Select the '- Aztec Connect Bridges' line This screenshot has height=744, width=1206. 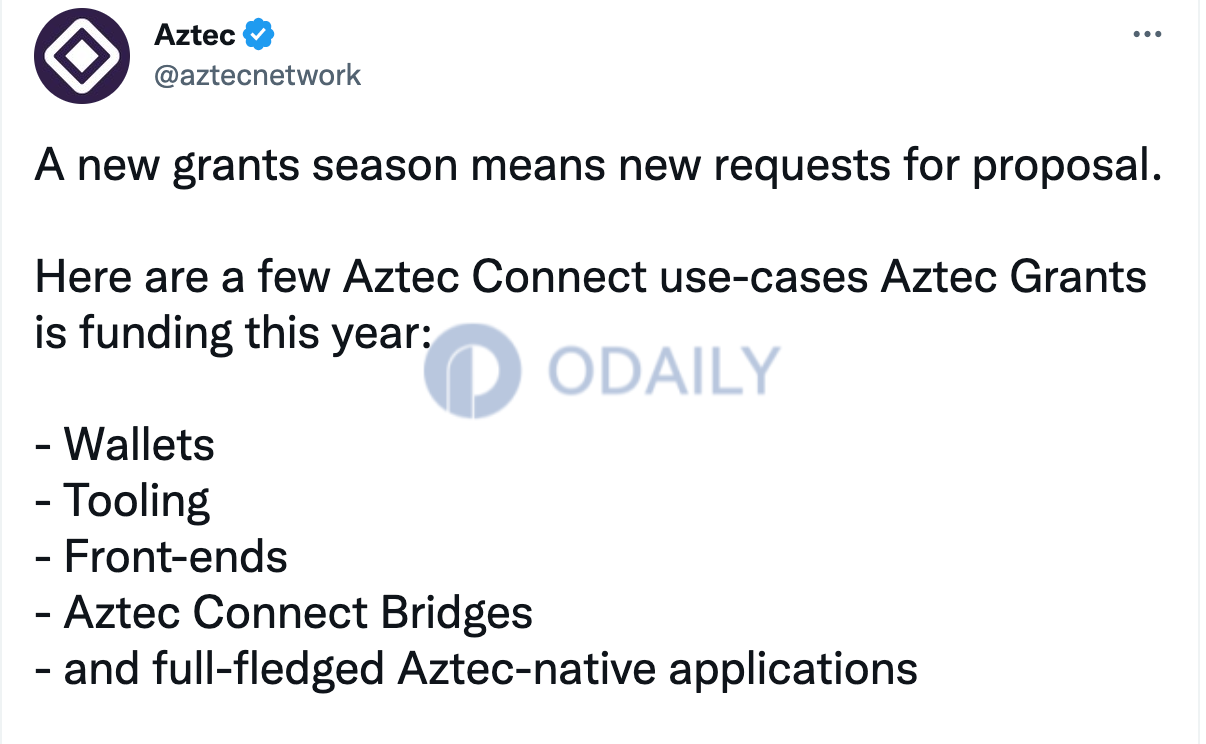284,613
